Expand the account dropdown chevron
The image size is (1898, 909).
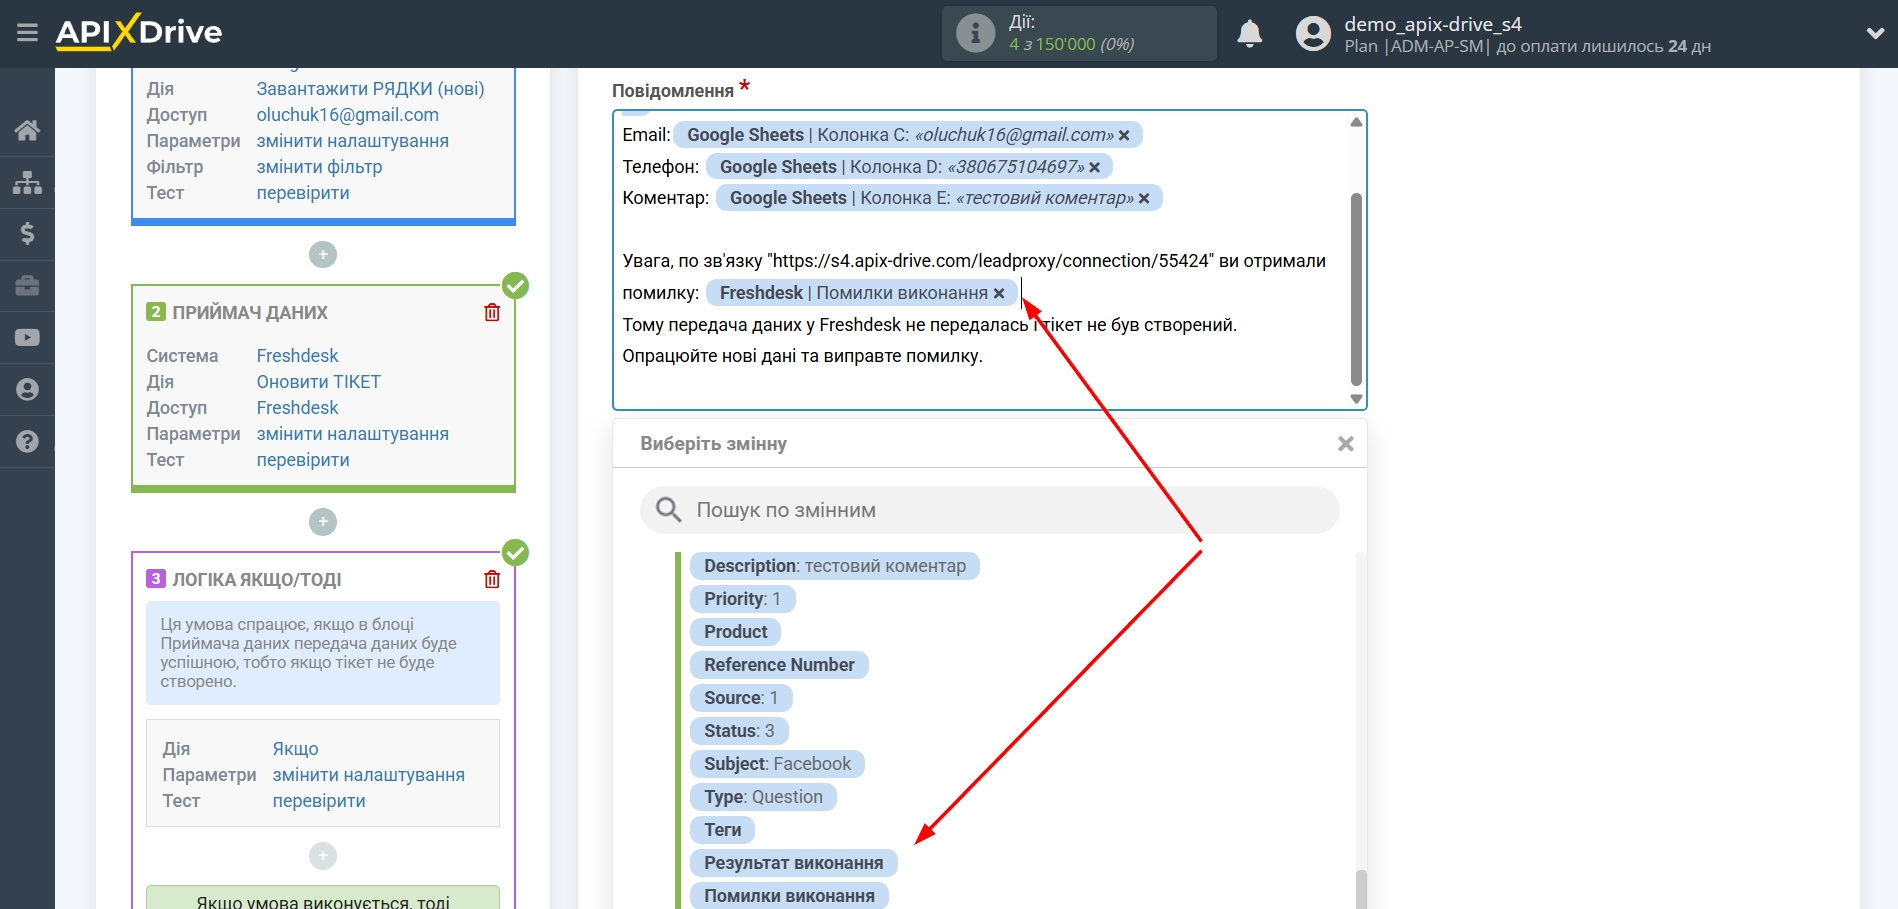[x=1875, y=33]
